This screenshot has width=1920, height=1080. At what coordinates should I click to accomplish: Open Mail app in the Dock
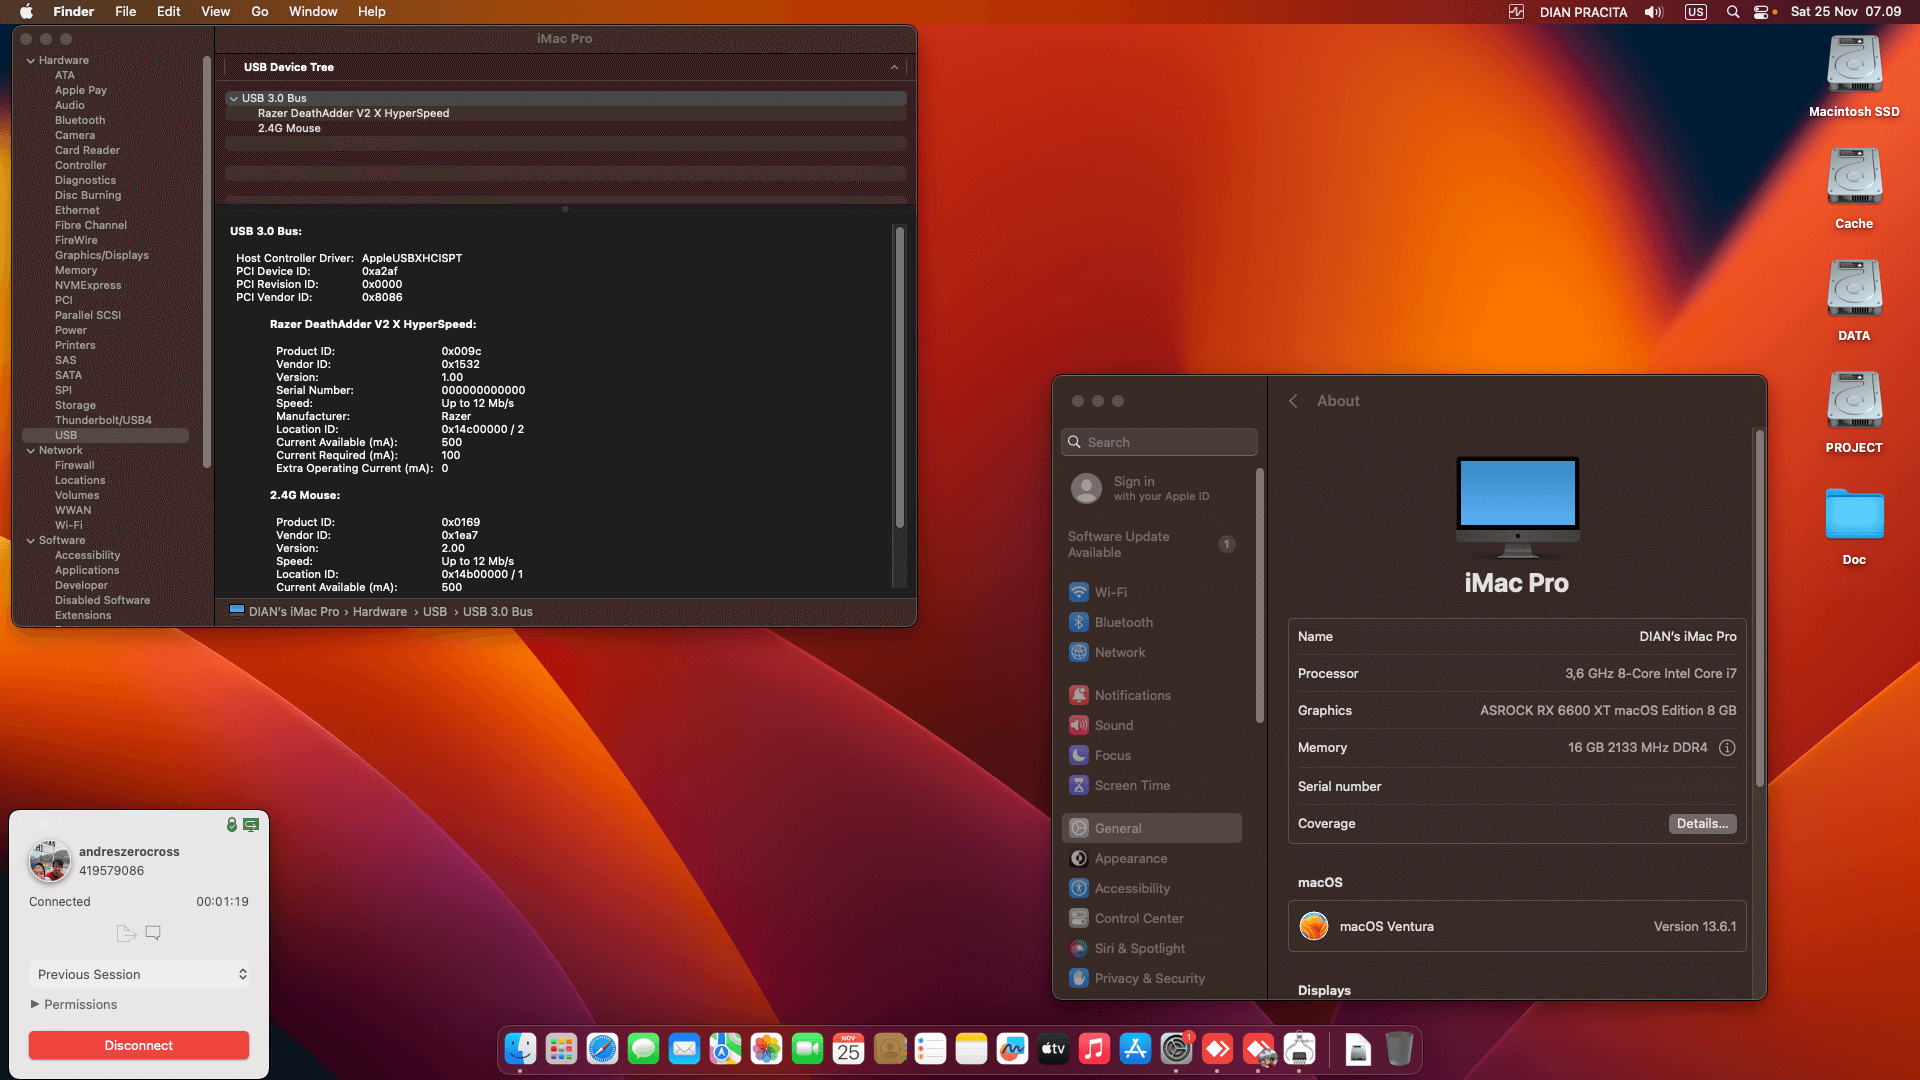pyautogui.click(x=684, y=1048)
